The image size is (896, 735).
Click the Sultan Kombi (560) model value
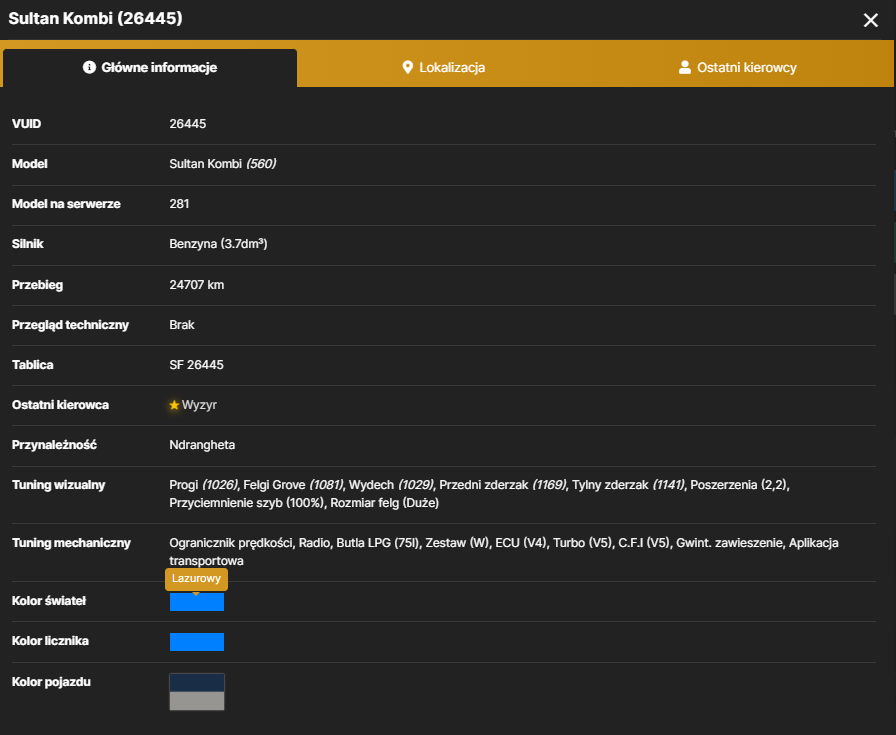(x=223, y=163)
